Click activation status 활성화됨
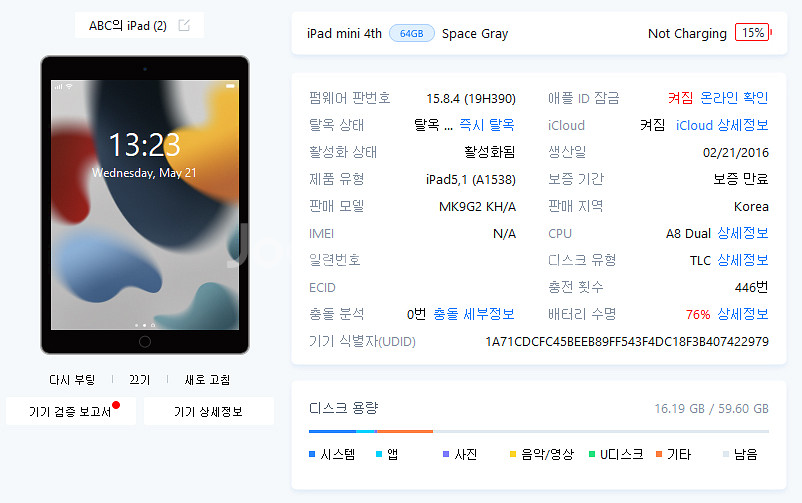 [x=489, y=152]
